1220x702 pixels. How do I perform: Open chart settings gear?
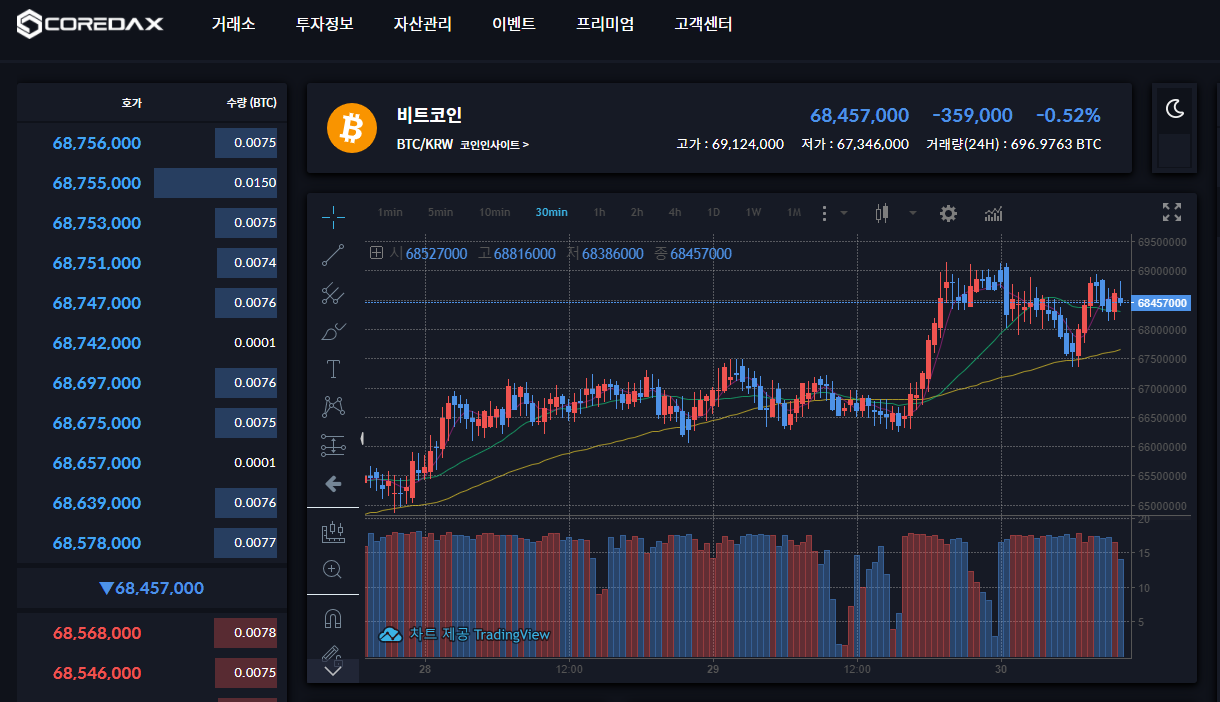[948, 213]
